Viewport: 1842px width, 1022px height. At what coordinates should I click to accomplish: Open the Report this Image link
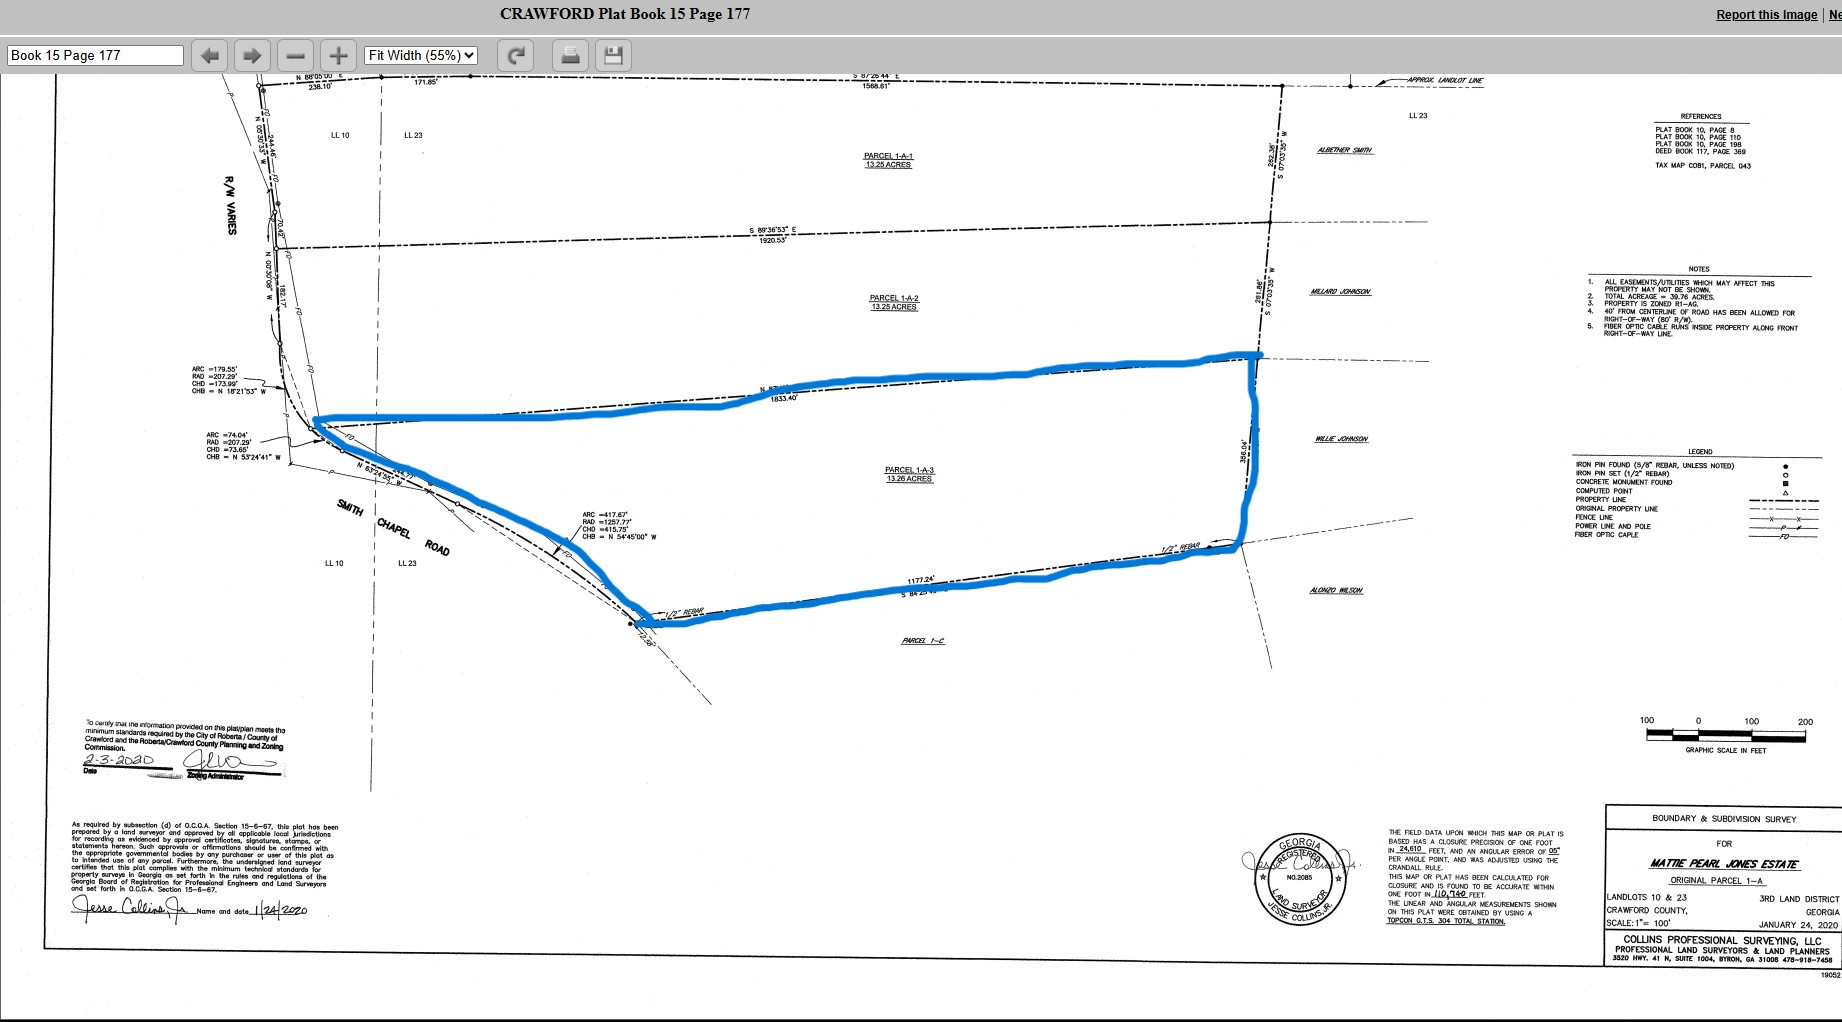(x=1766, y=15)
